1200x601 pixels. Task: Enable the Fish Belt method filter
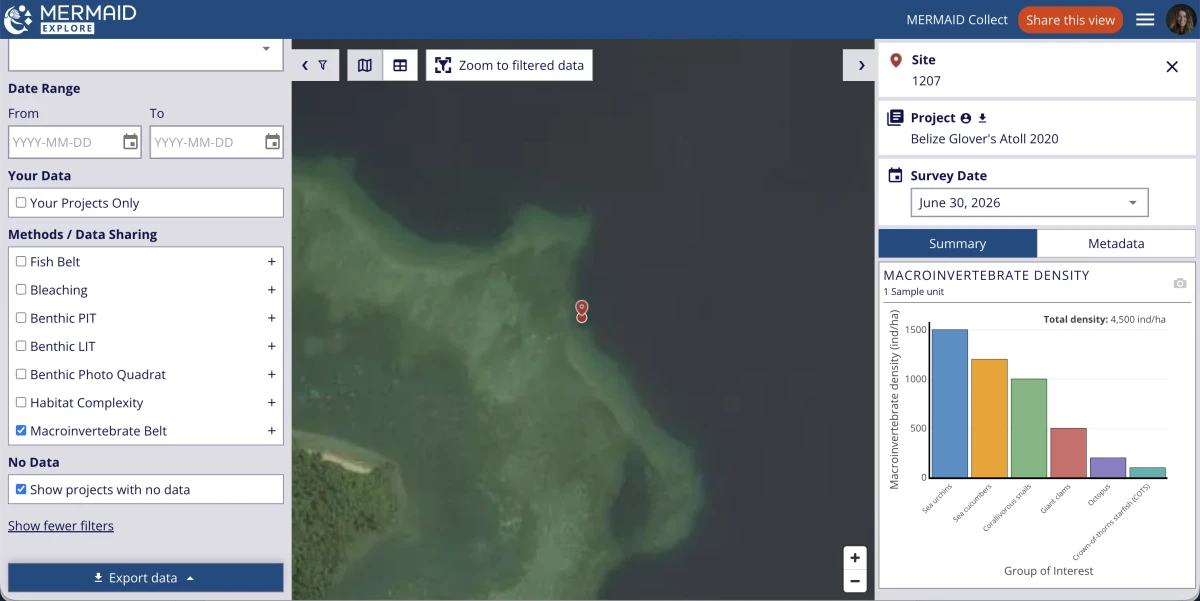pos(21,262)
